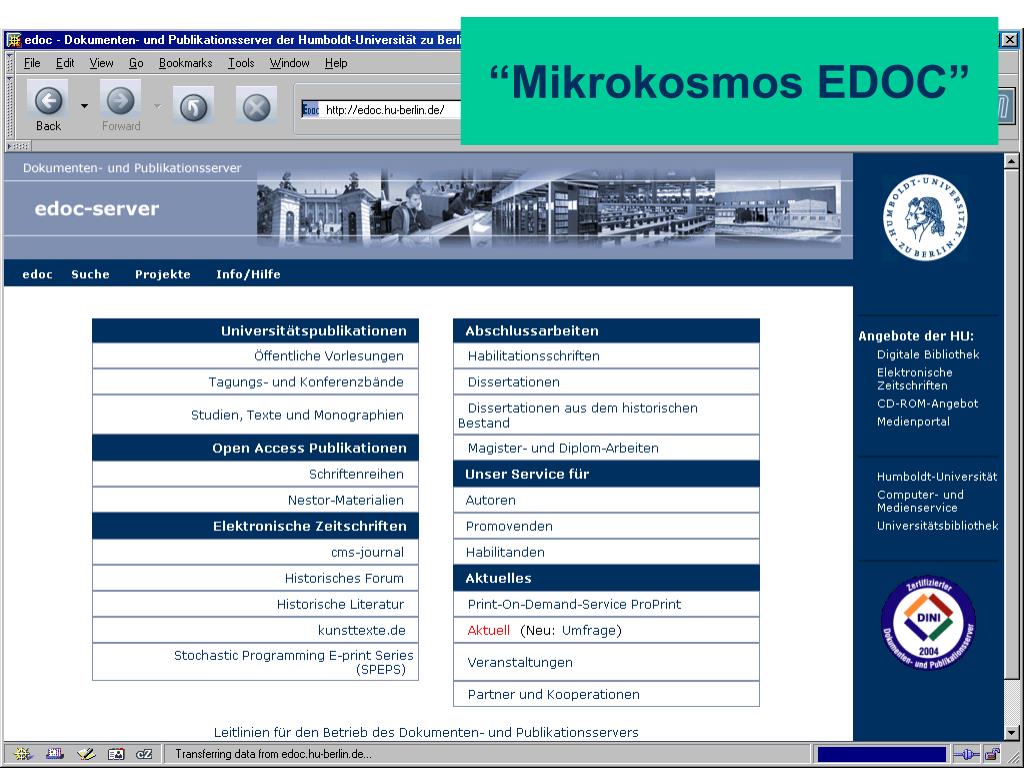Click the Stop loading icon

pos(256,108)
